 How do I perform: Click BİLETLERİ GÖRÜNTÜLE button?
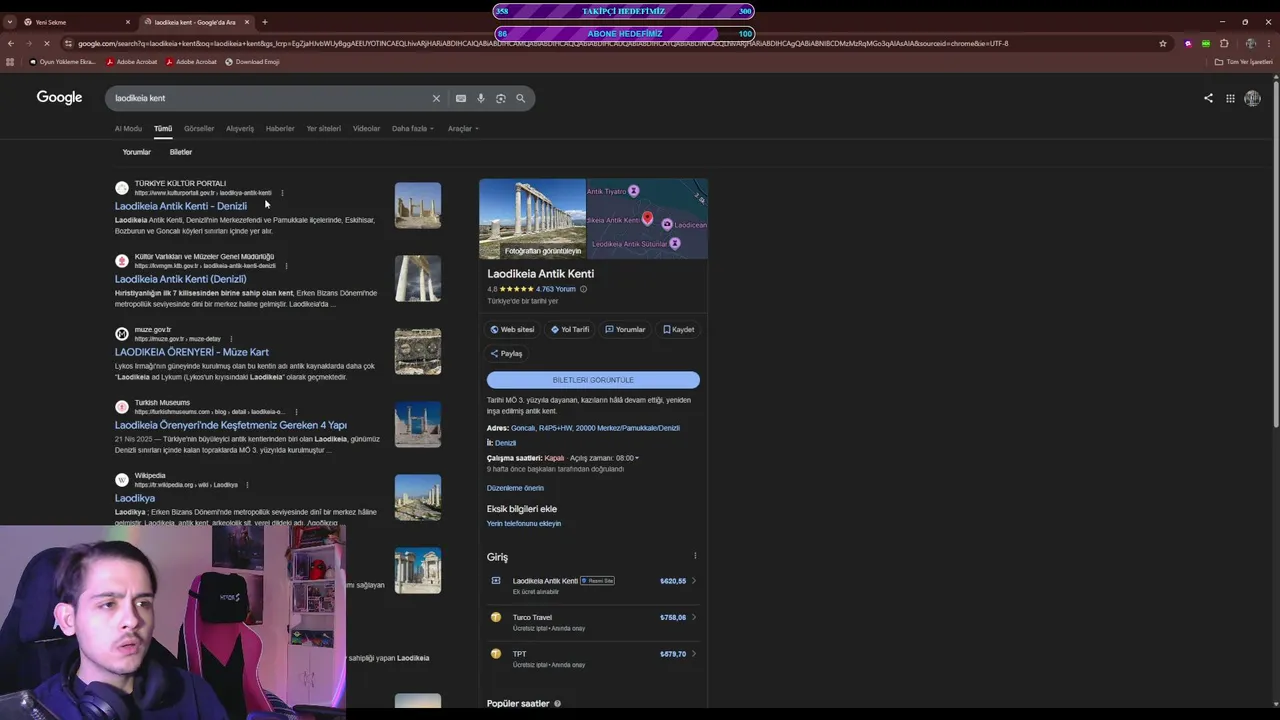click(x=593, y=380)
